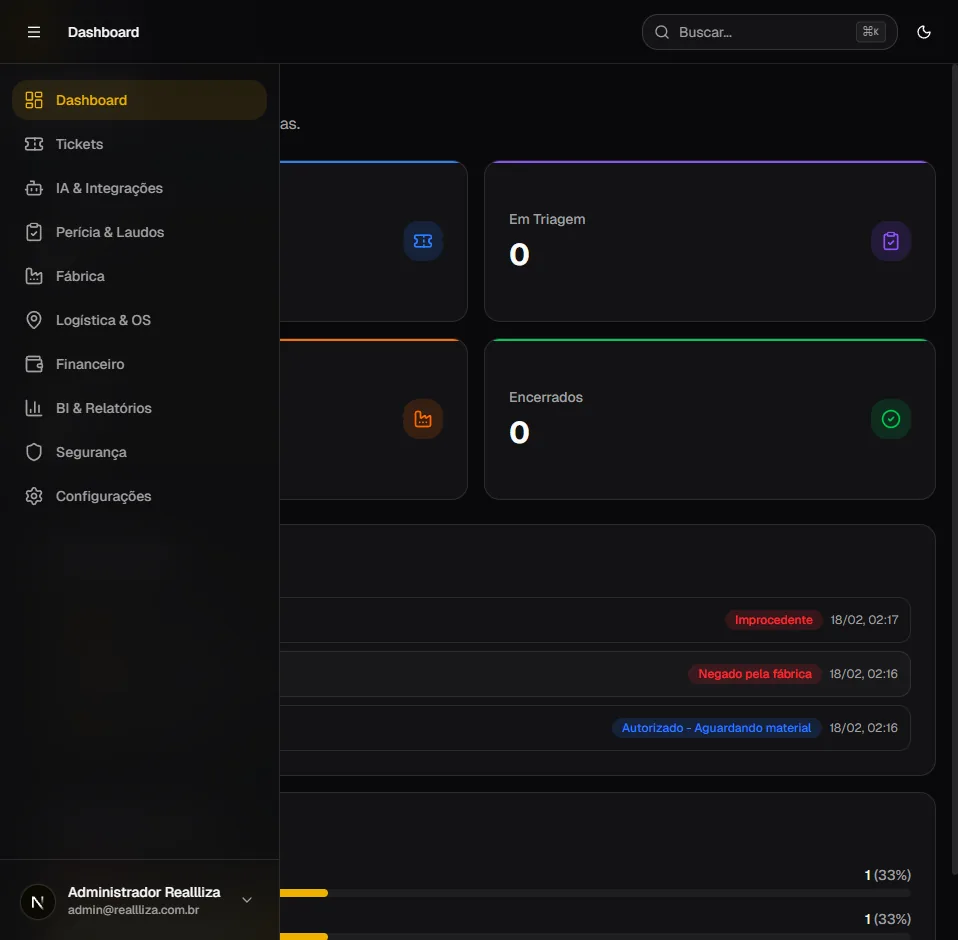Click the Em Triagem count value 0

pyautogui.click(x=519, y=255)
